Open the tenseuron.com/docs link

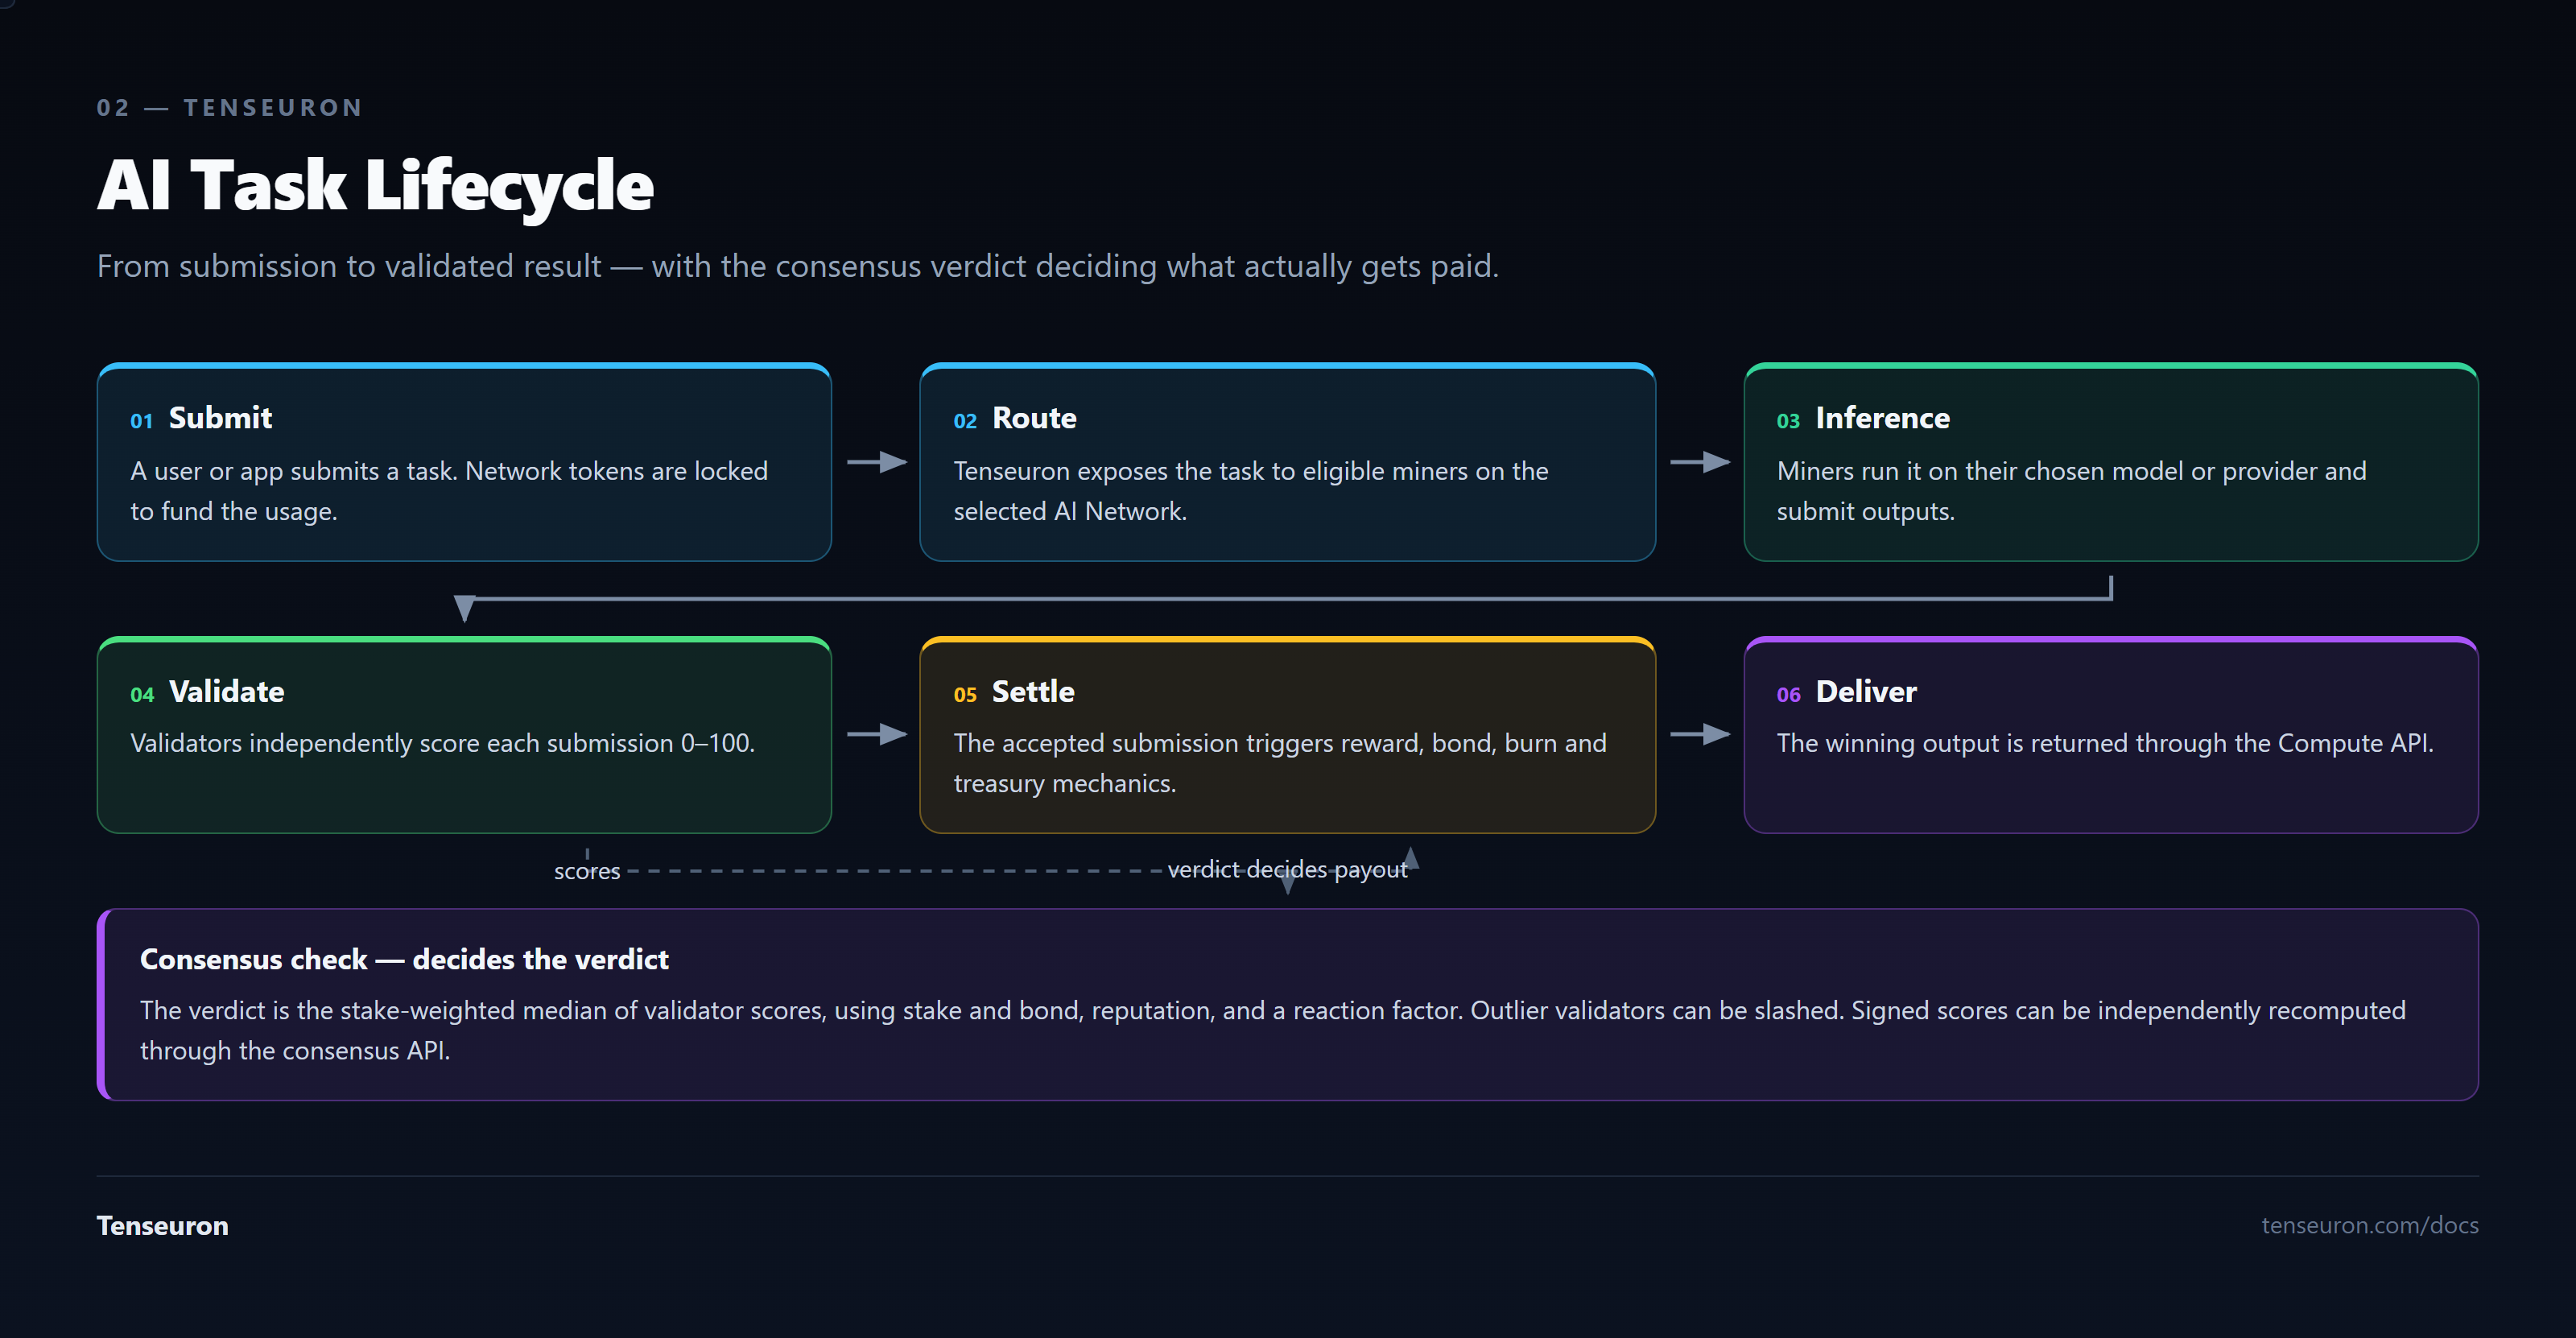2370,1226
